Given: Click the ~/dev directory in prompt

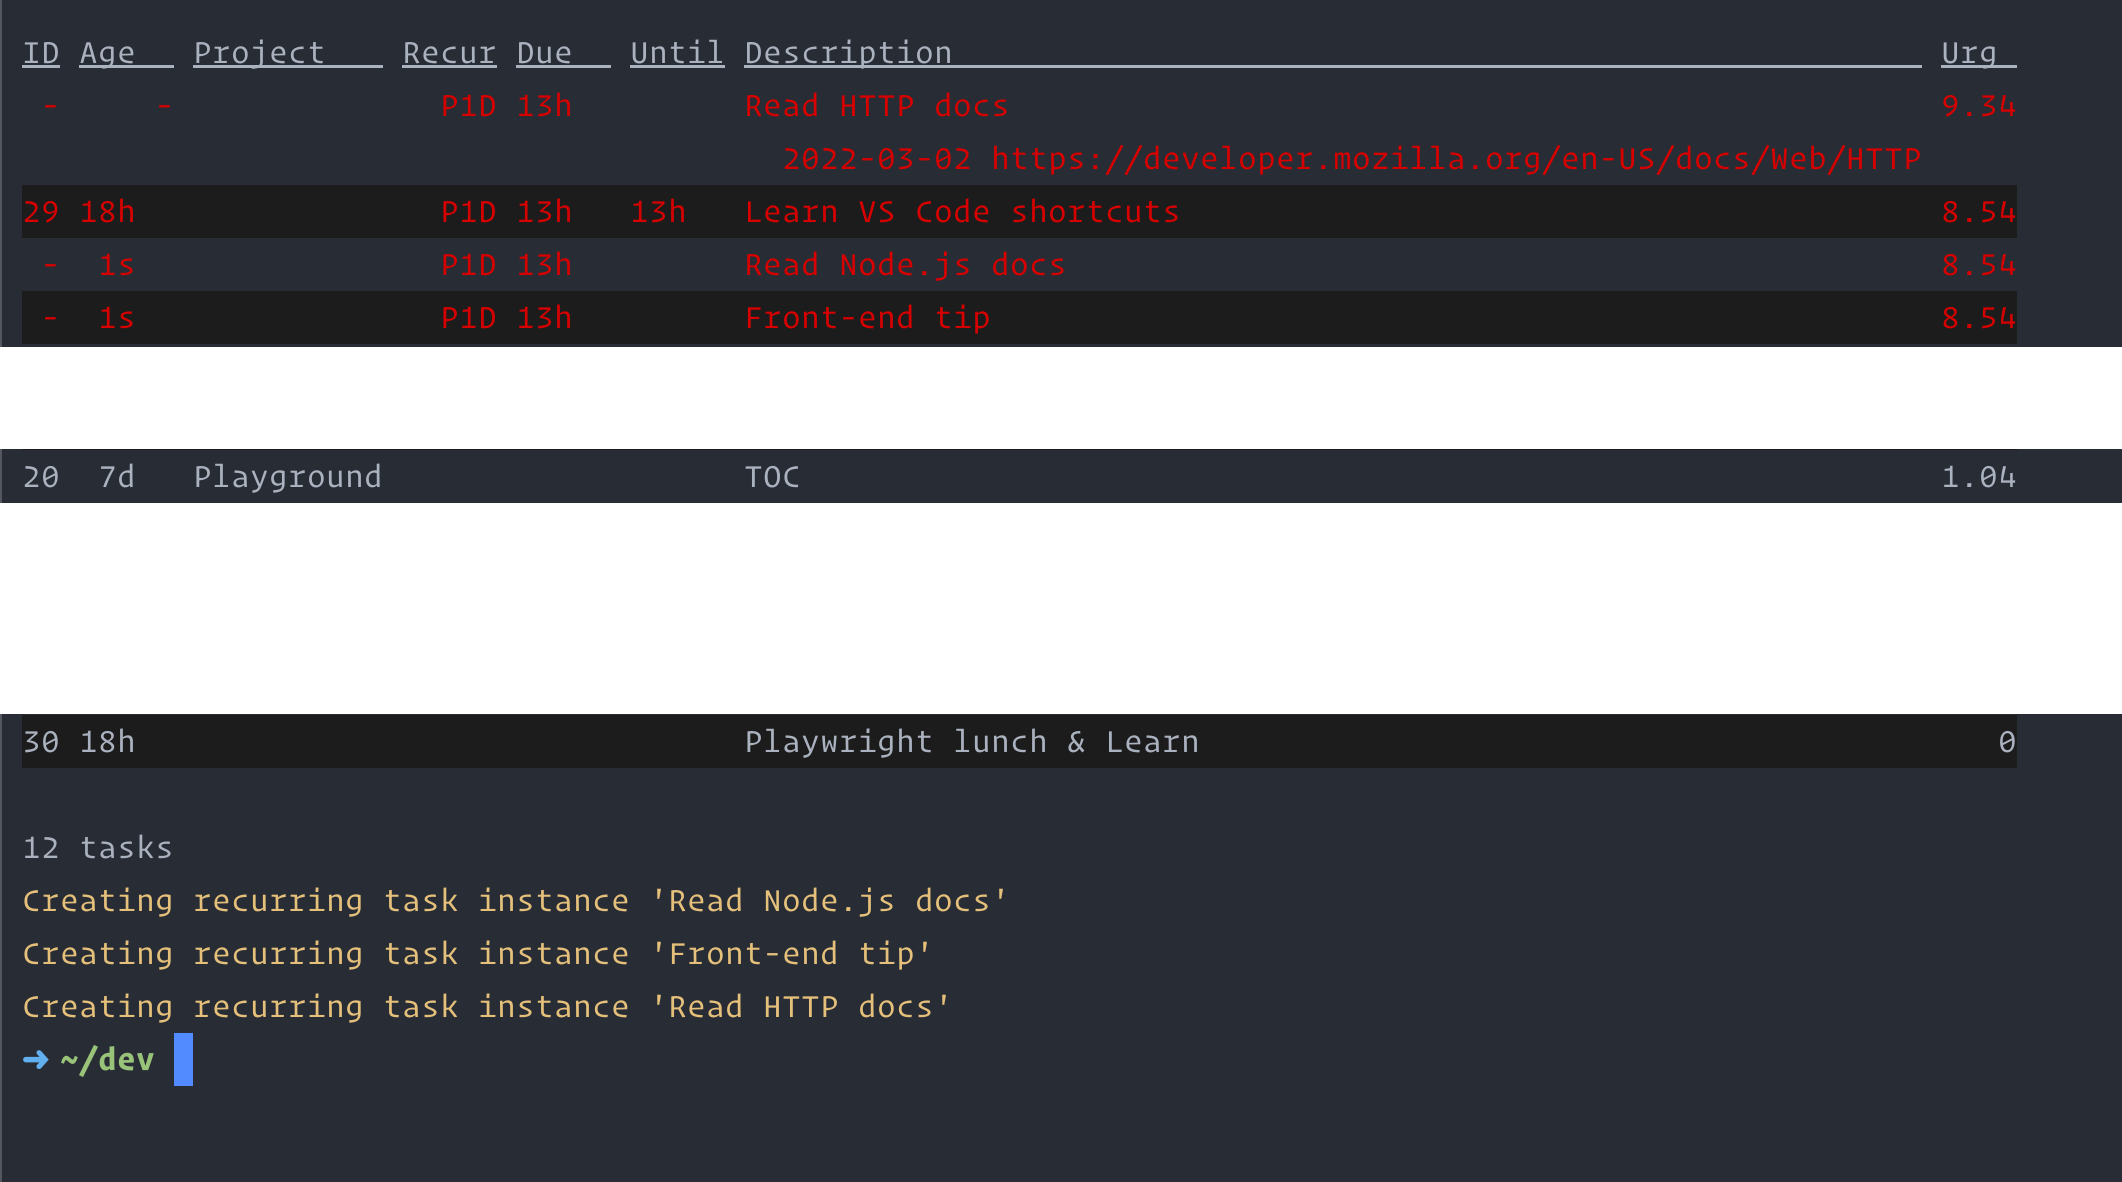Looking at the screenshot, I should (107, 1060).
